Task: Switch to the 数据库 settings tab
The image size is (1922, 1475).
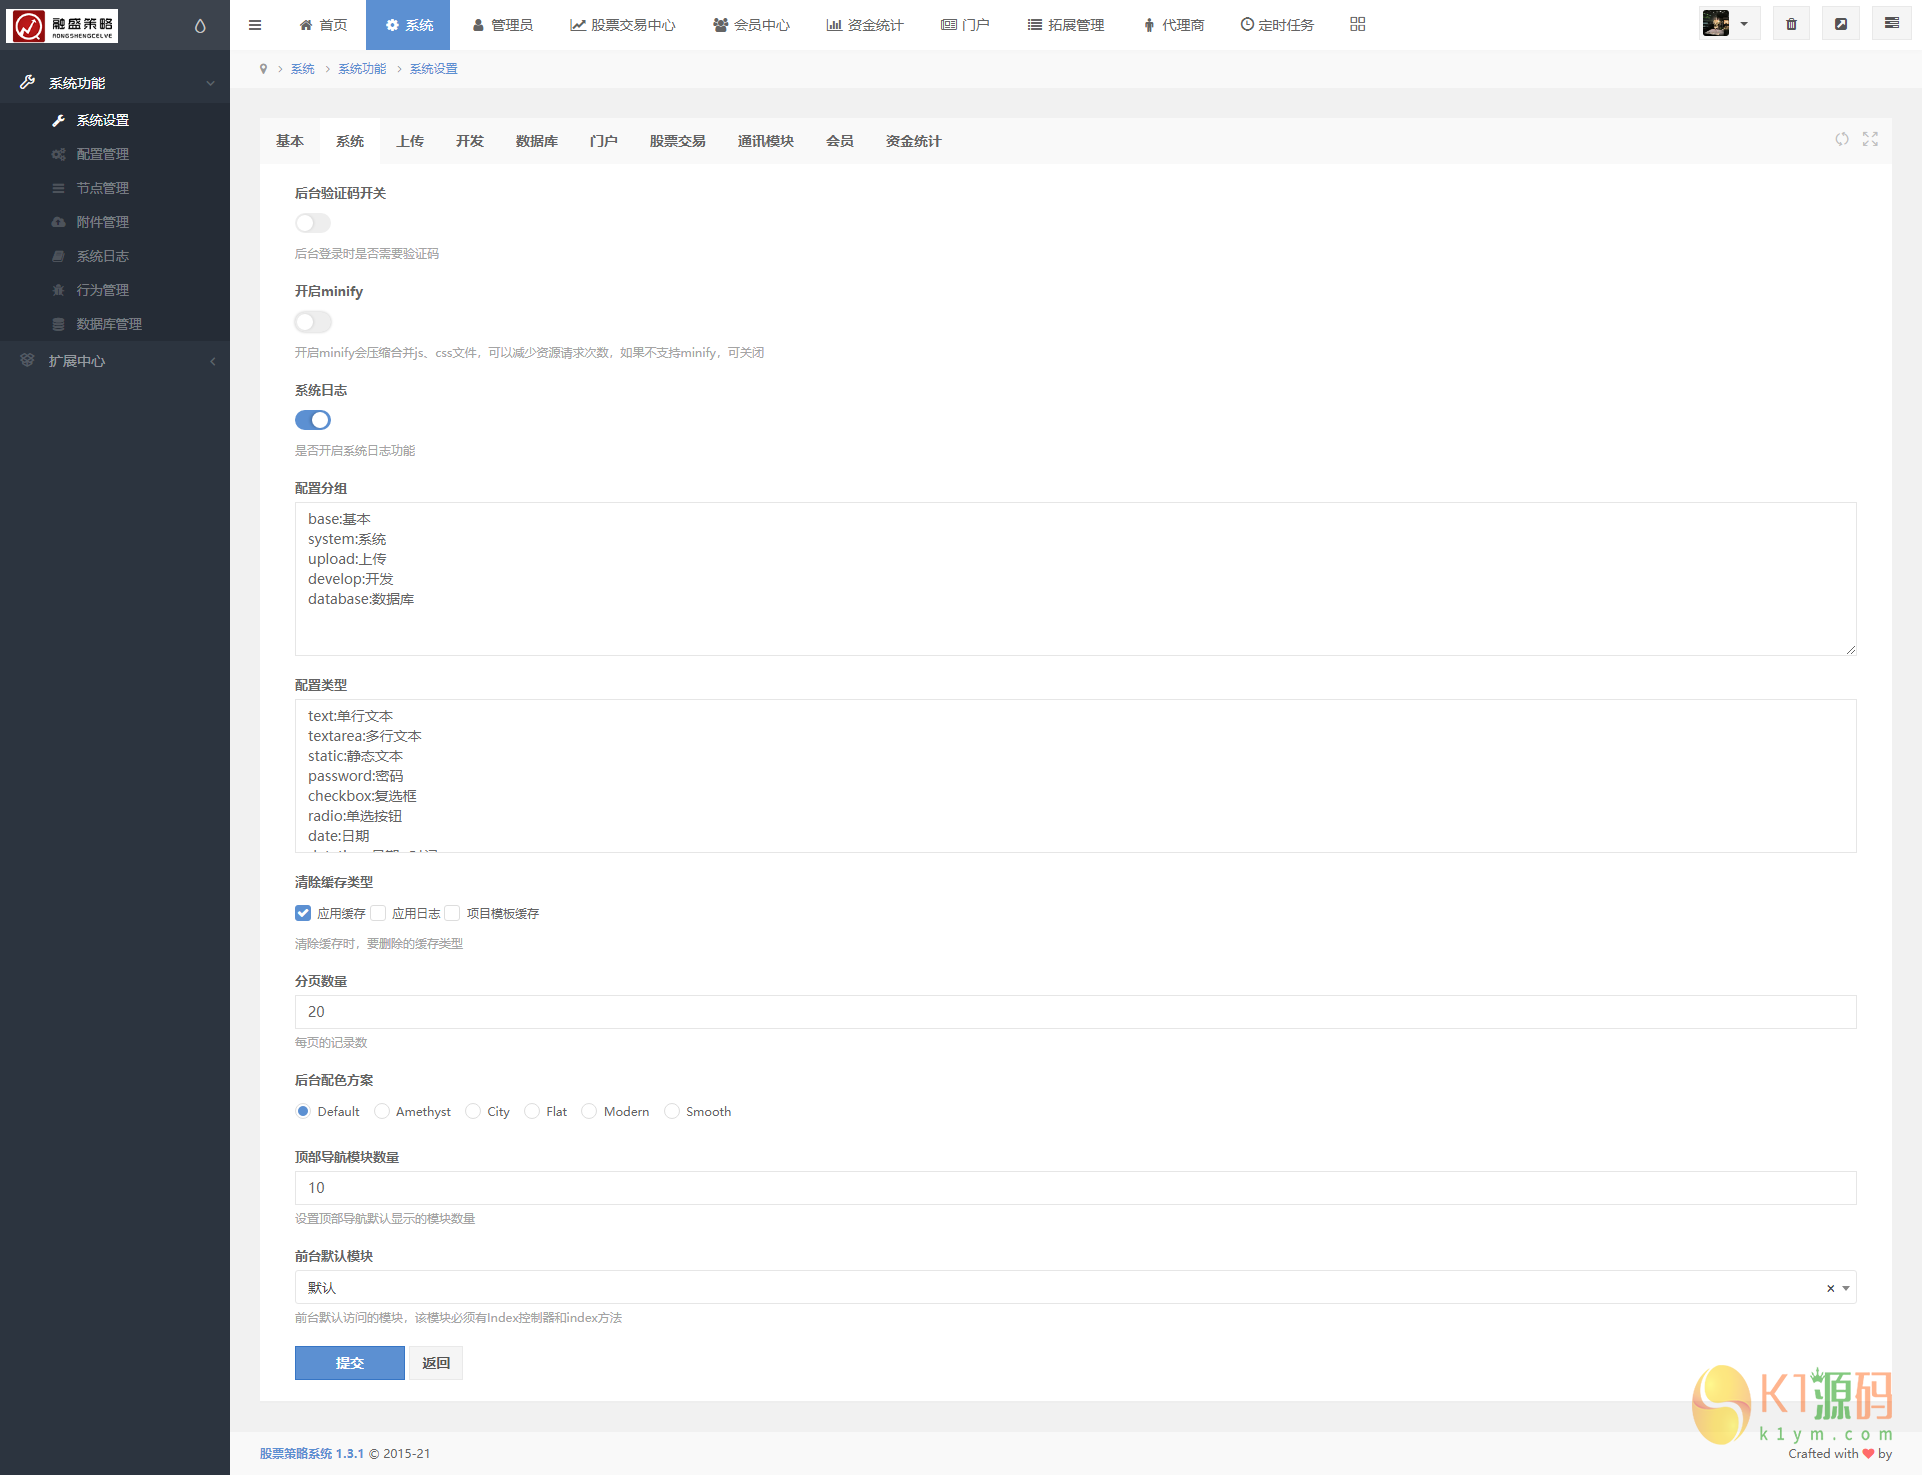Action: point(536,141)
